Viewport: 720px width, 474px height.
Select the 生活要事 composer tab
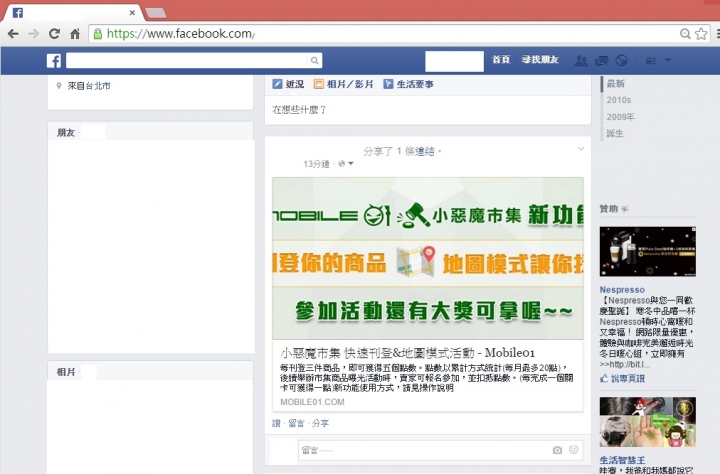pos(409,84)
